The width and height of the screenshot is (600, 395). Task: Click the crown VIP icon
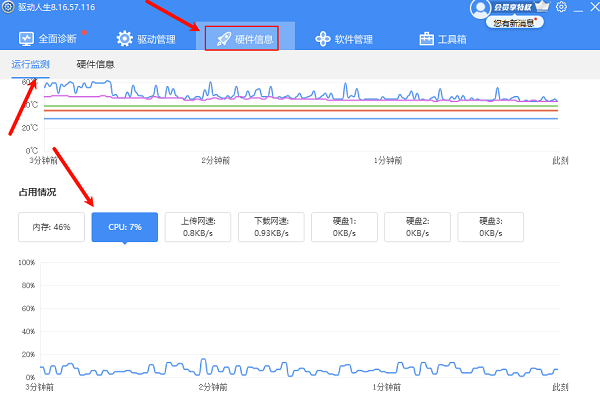[x=542, y=6]
